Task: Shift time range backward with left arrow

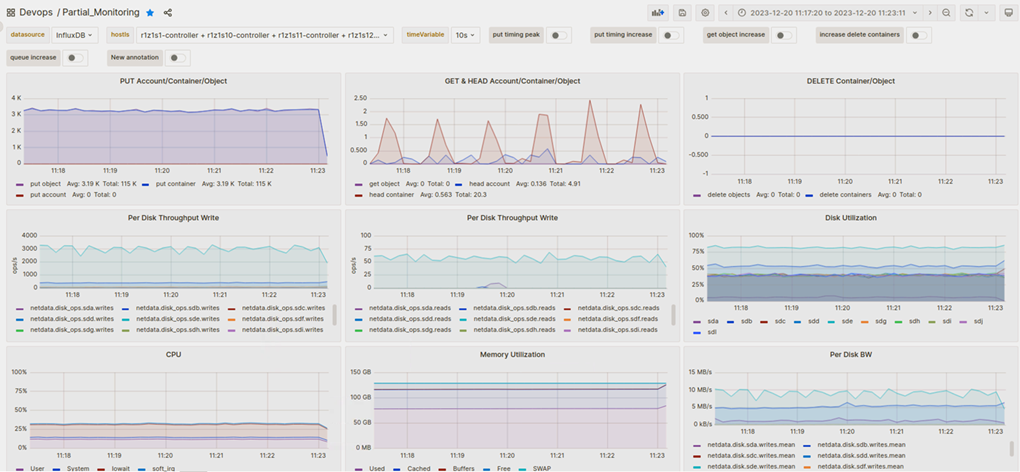Action: pos(726,12)
